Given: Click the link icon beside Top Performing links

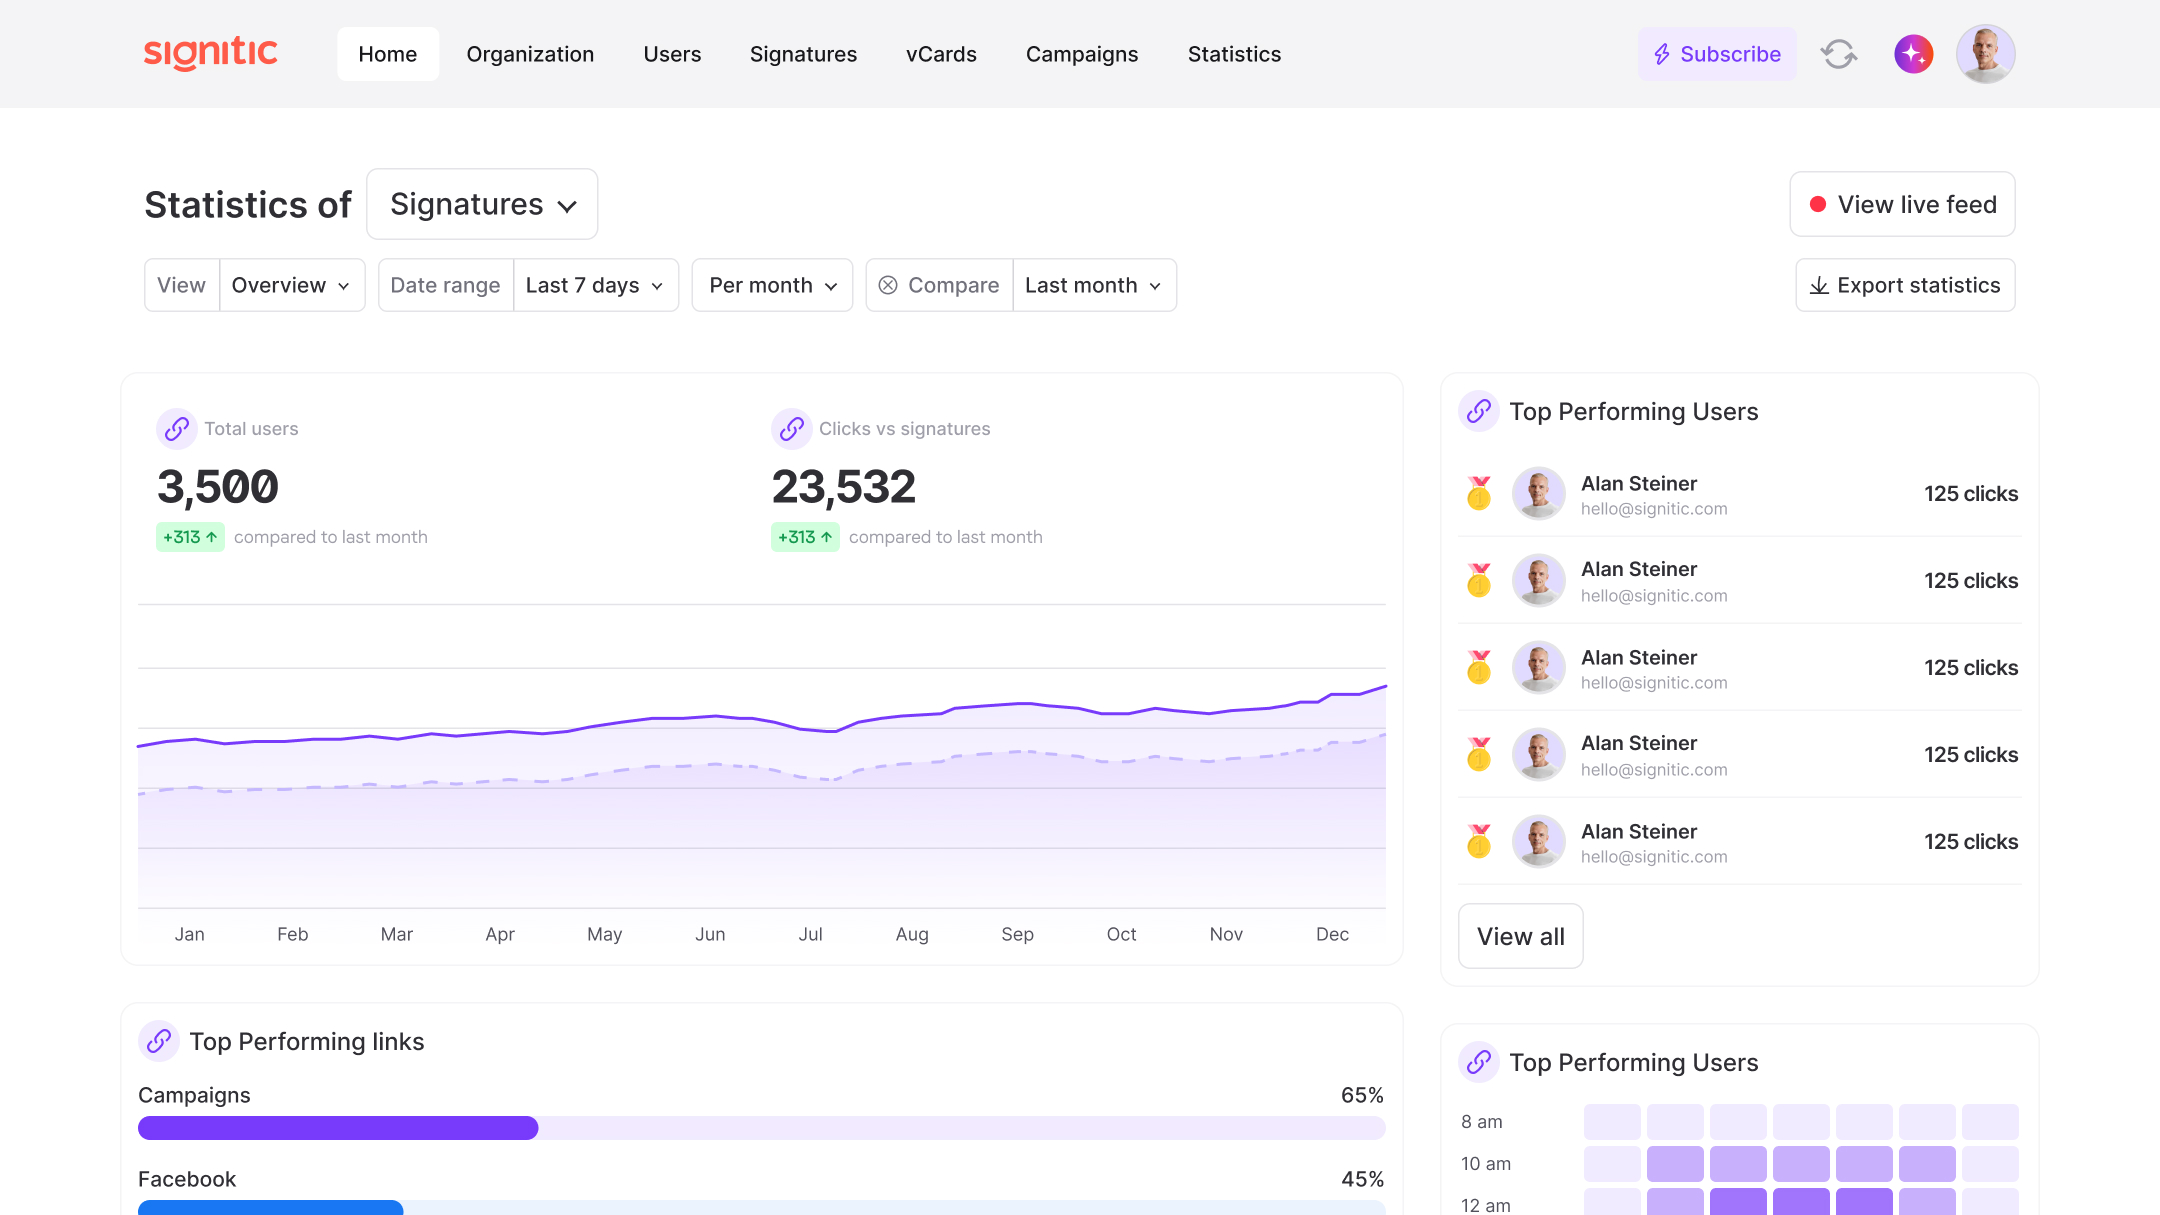Looking at the screenshot, I should [x=159, y=1042].
